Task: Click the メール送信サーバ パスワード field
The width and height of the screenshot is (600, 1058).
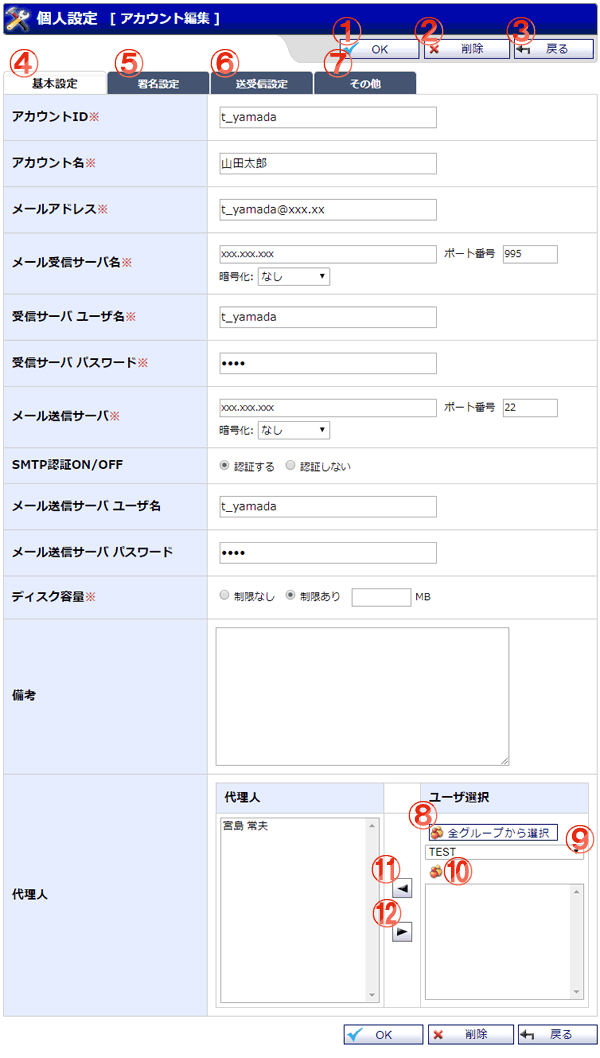Action: (x=328, y=553)
